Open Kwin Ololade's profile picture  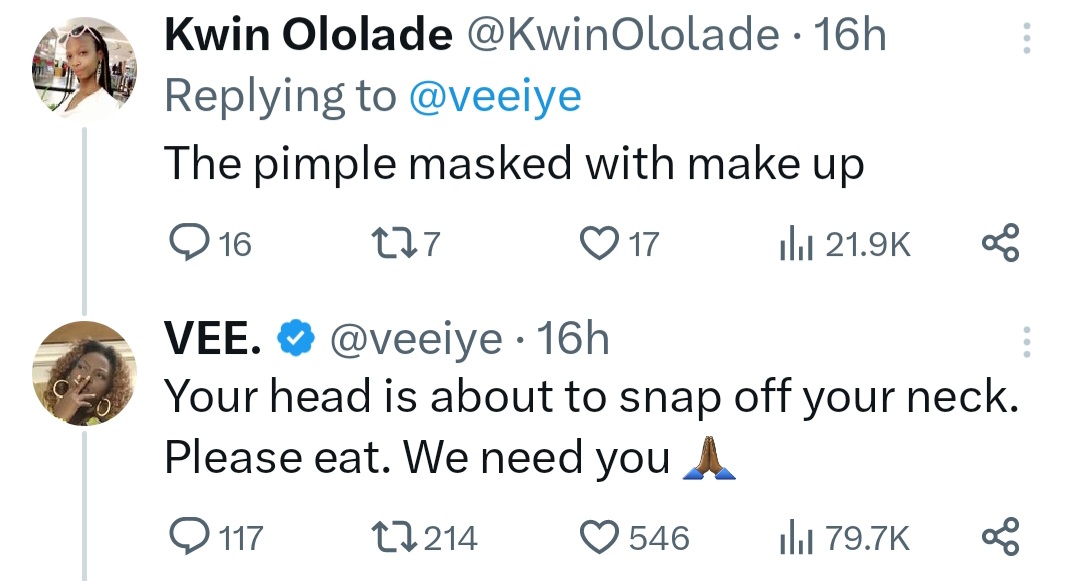pos(85,69)
